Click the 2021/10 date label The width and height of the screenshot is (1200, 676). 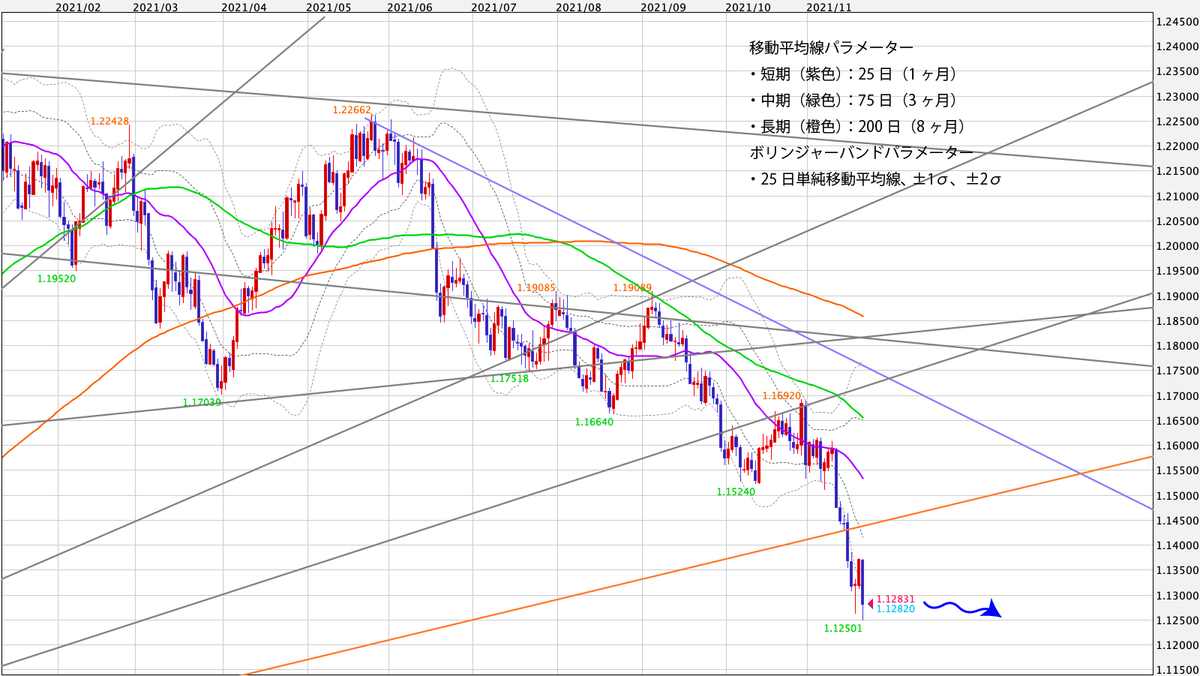pos(749,7)
